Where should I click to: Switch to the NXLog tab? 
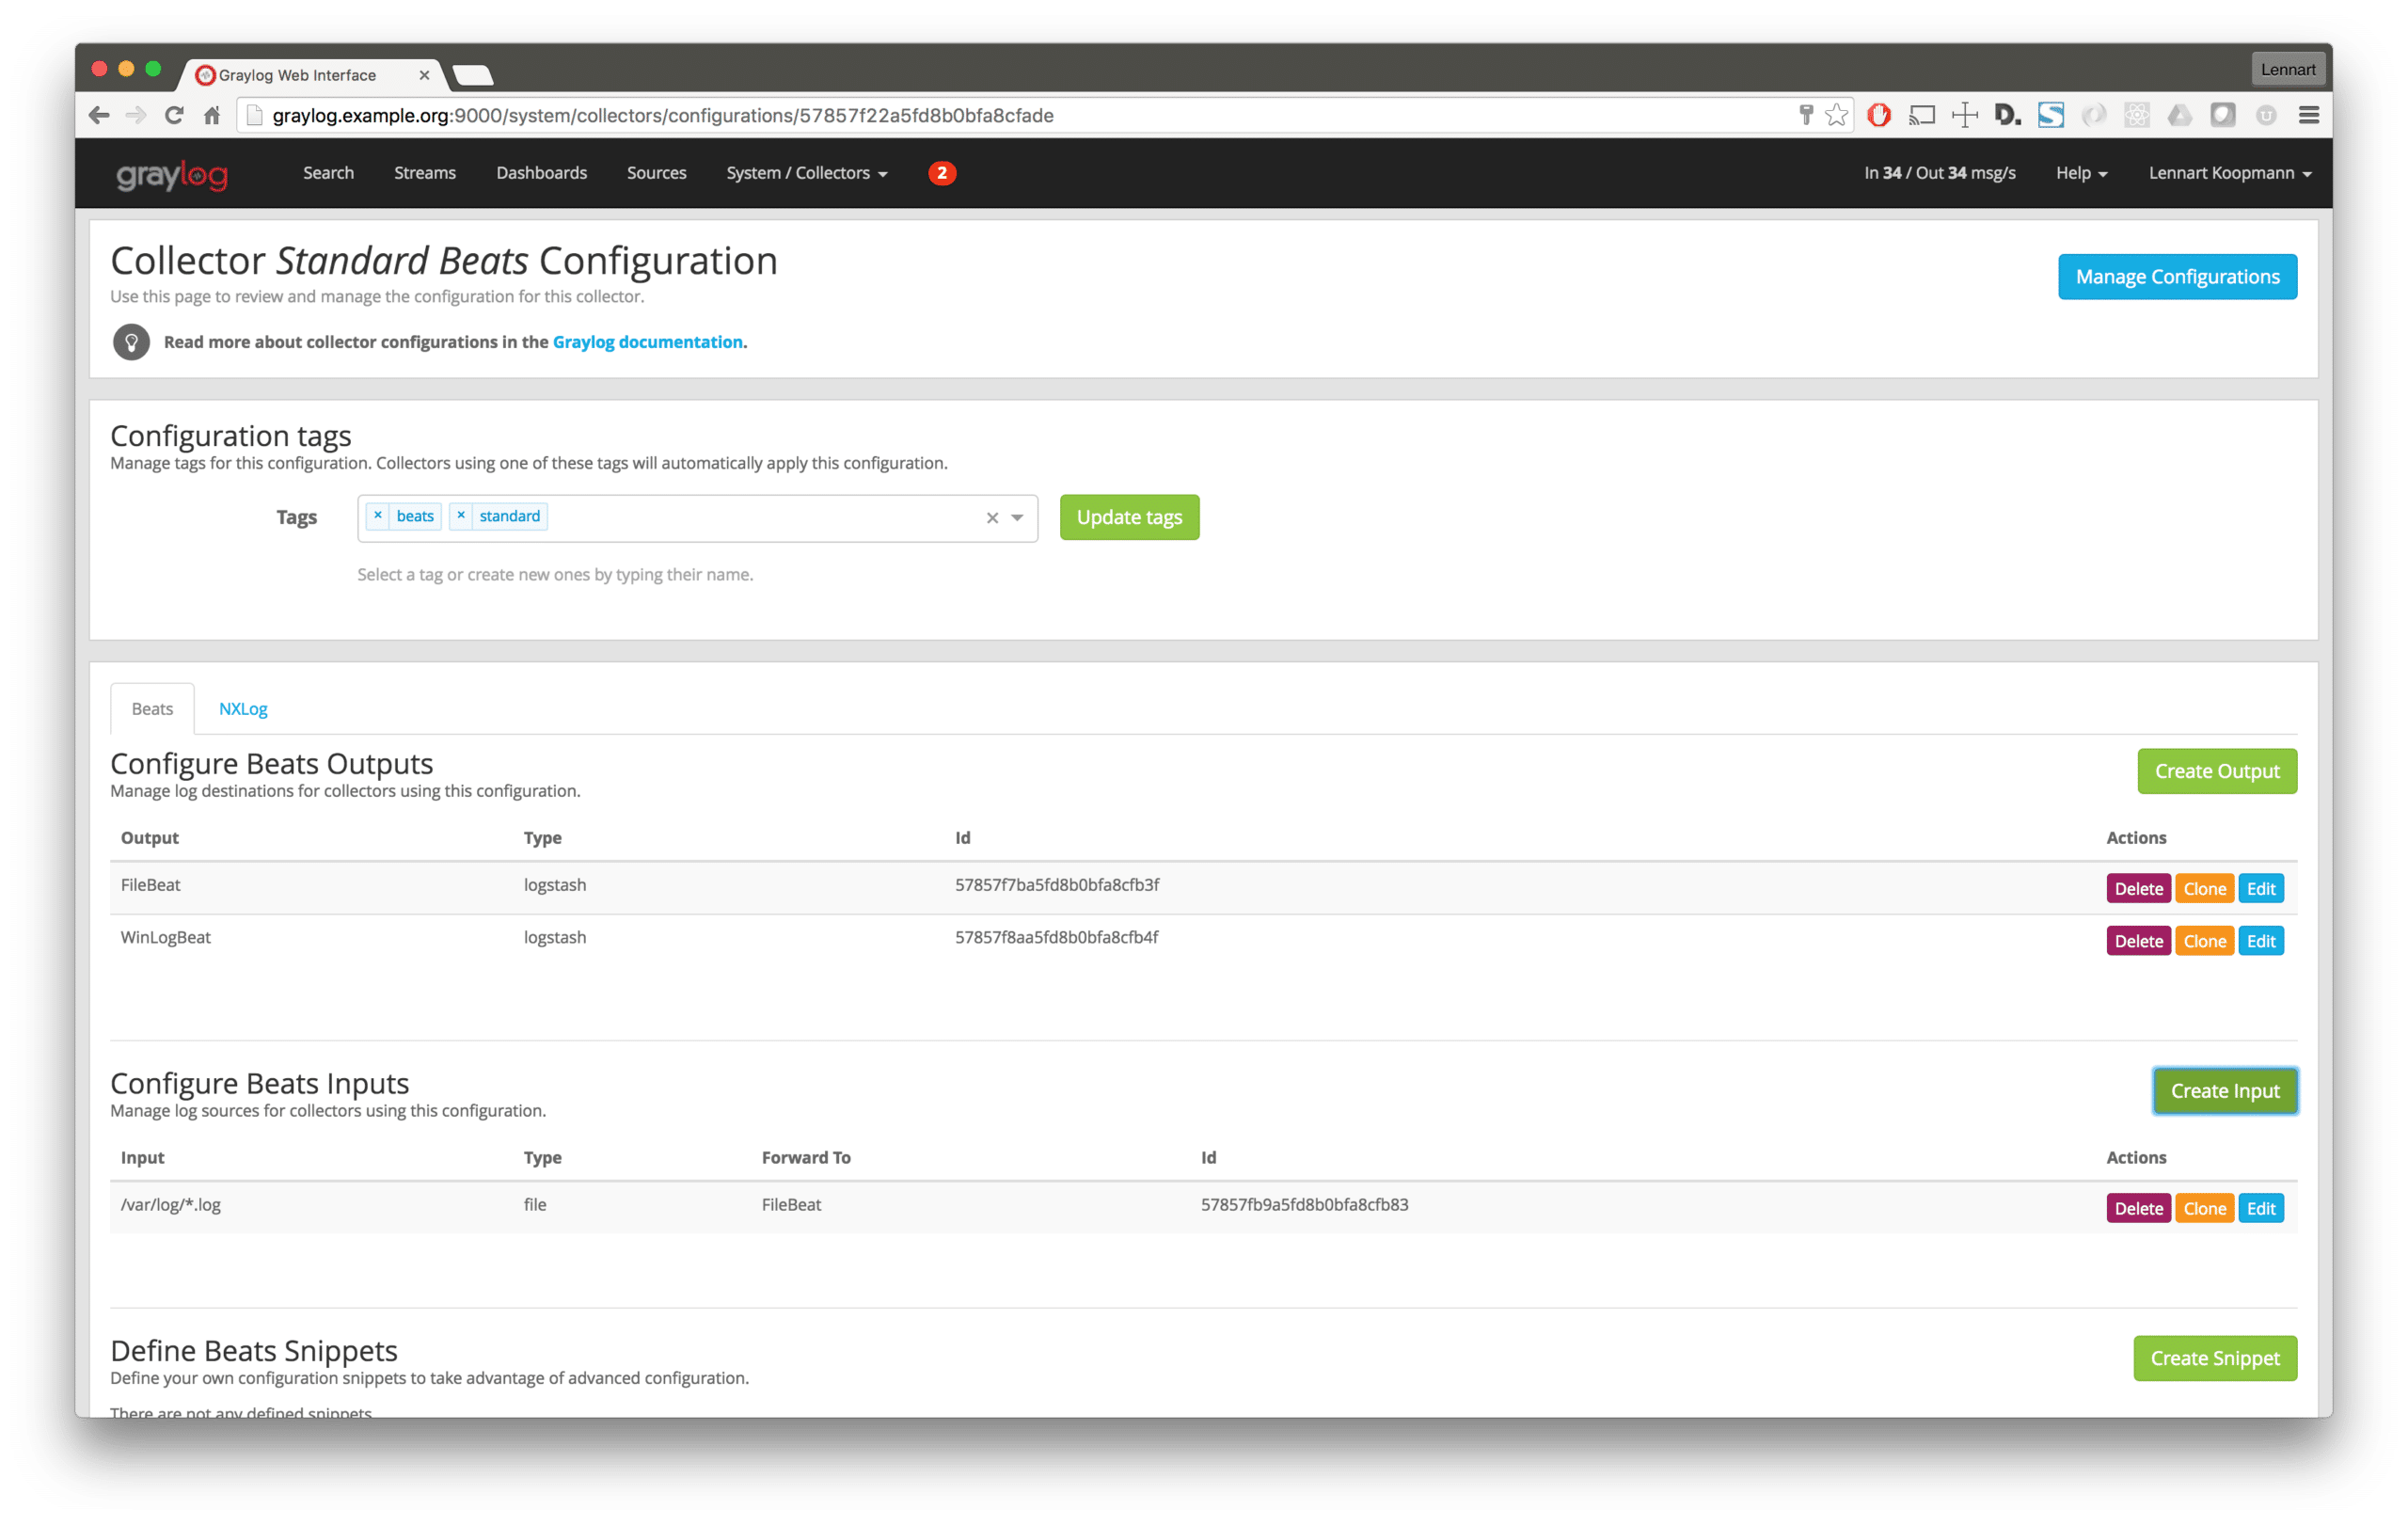(x=243, y=709)
